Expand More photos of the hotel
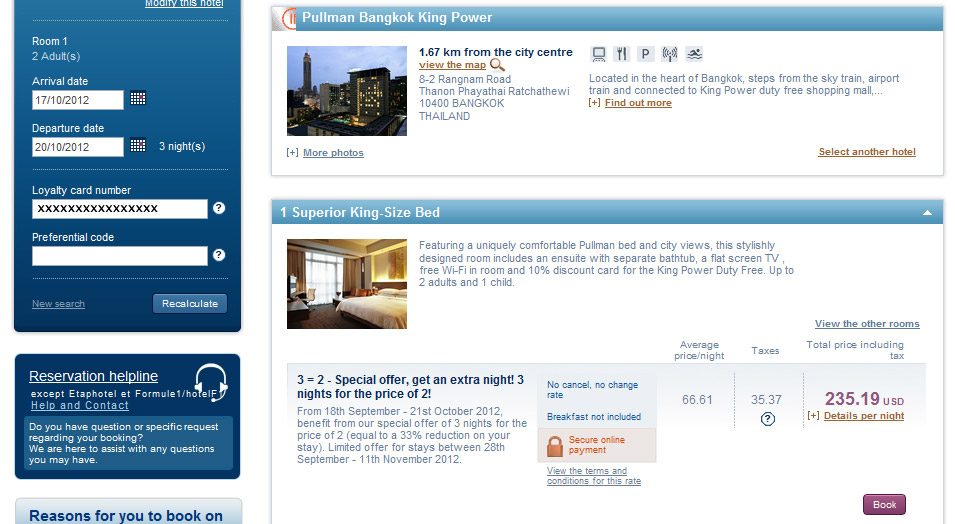This screenshot has height=524, width=955. pos(333,152)
